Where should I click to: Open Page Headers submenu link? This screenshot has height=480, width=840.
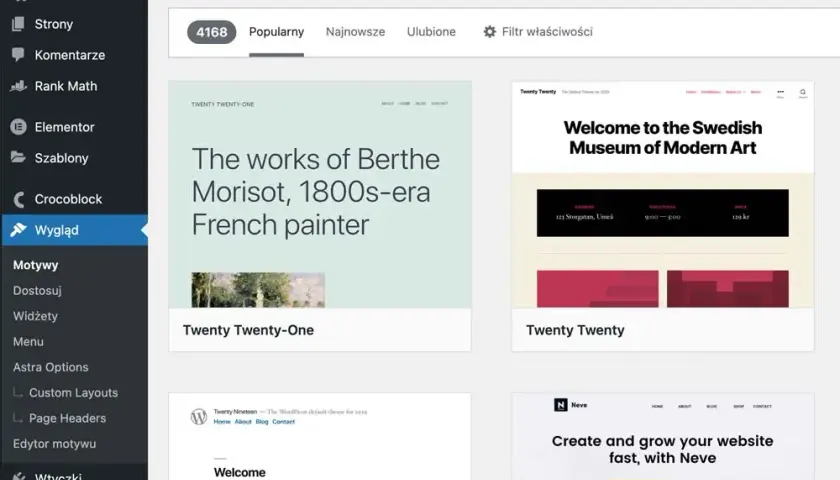coord(68,418)
